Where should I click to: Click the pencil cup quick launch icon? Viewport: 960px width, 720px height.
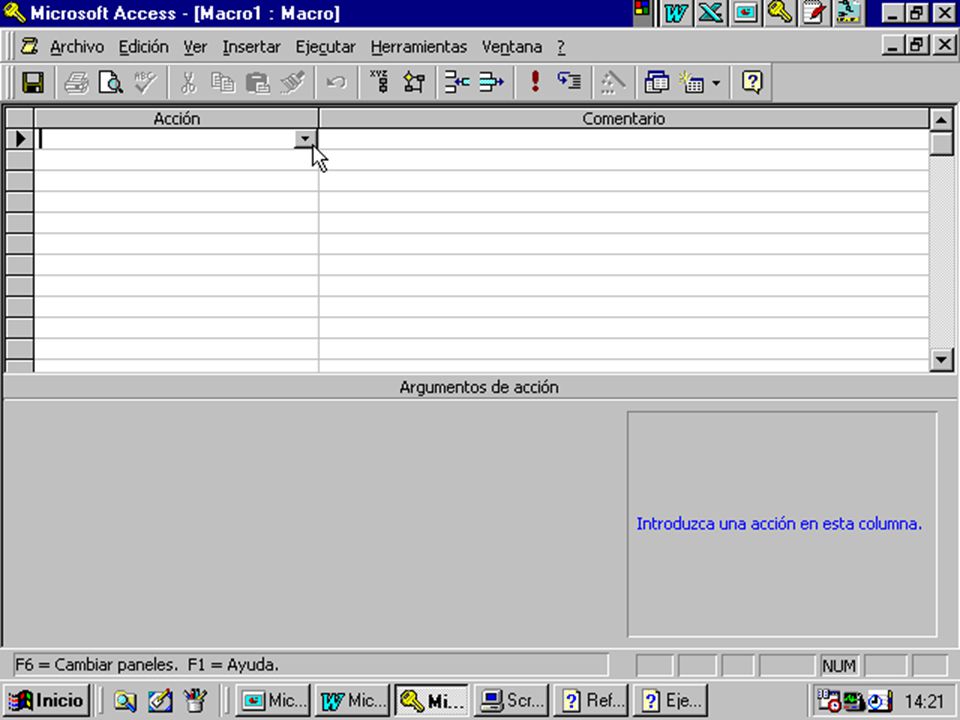195,701
